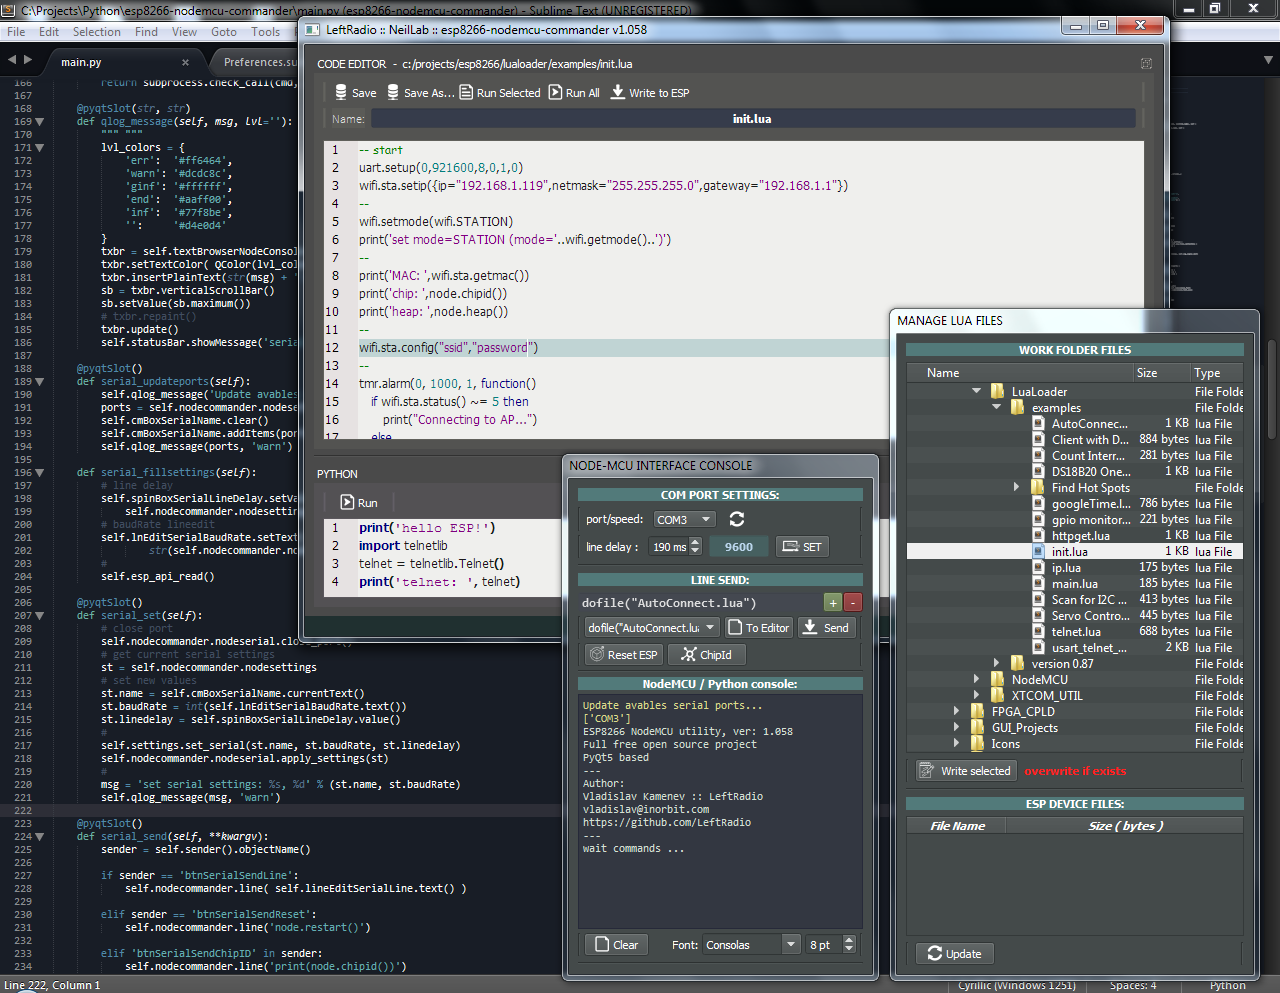Screen dimensions: 1280x993
Task: Expand the FPGA_CPLD folder
Action: pos(957,711)
